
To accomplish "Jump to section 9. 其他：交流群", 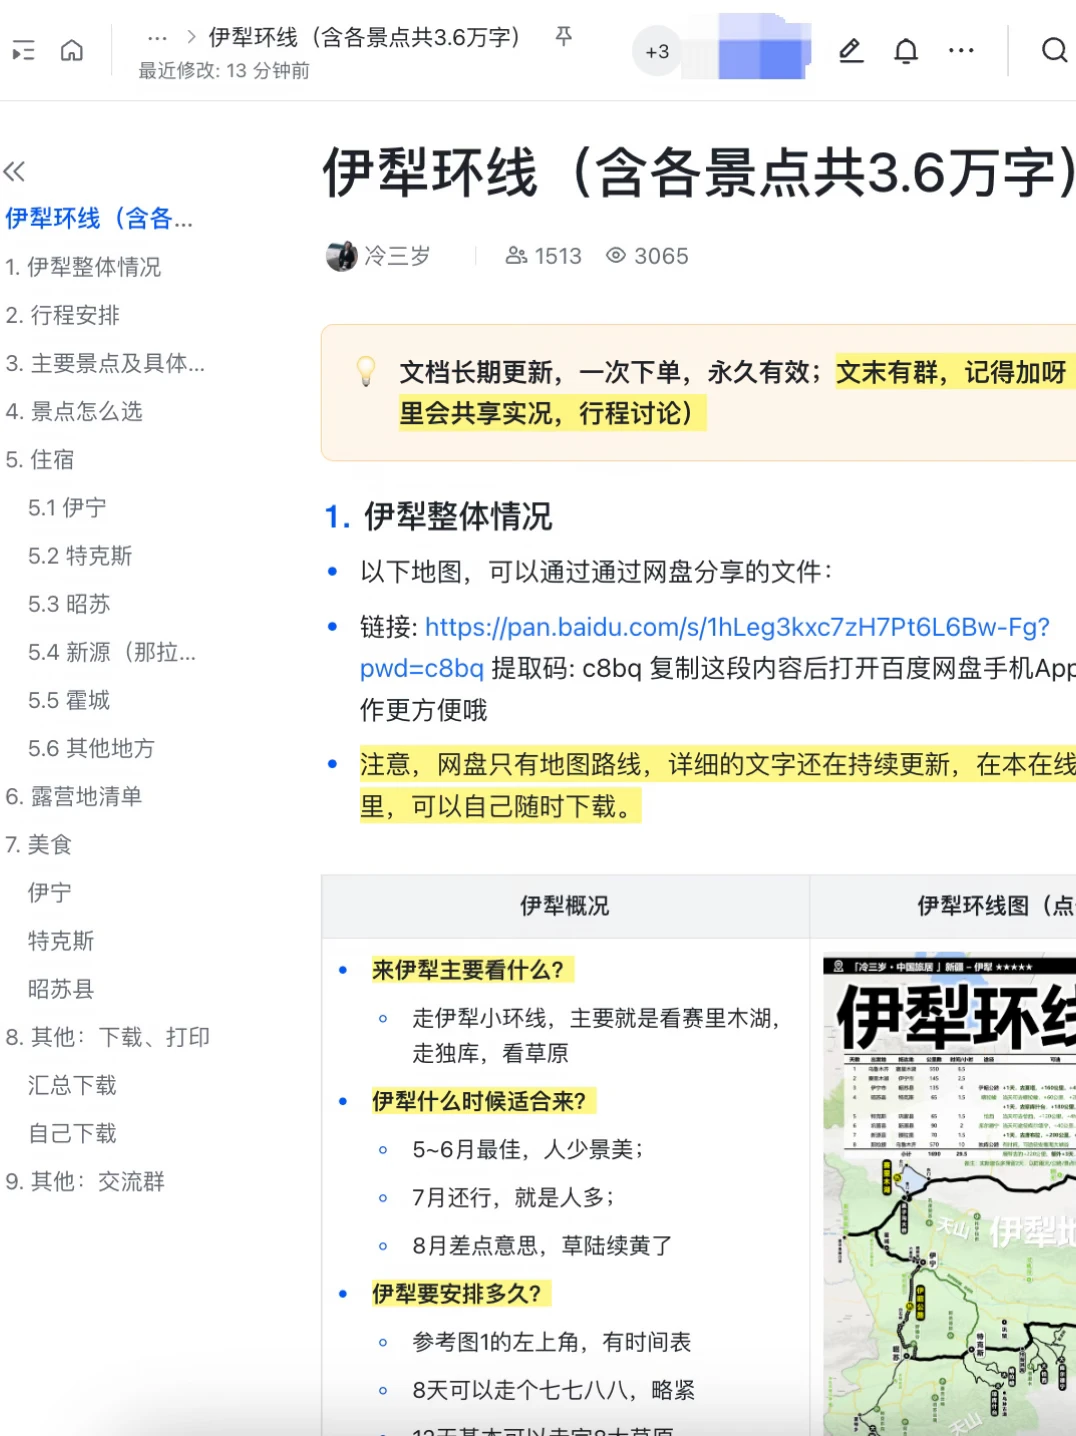I will tap(85, 1181).
